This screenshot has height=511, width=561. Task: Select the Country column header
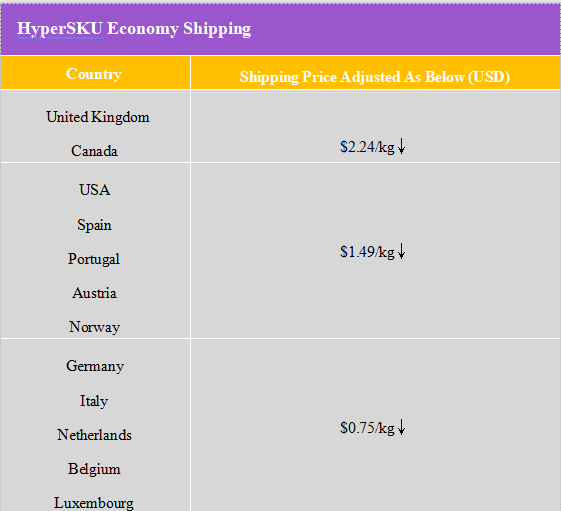pyautogui.click(x=94, y=74)
